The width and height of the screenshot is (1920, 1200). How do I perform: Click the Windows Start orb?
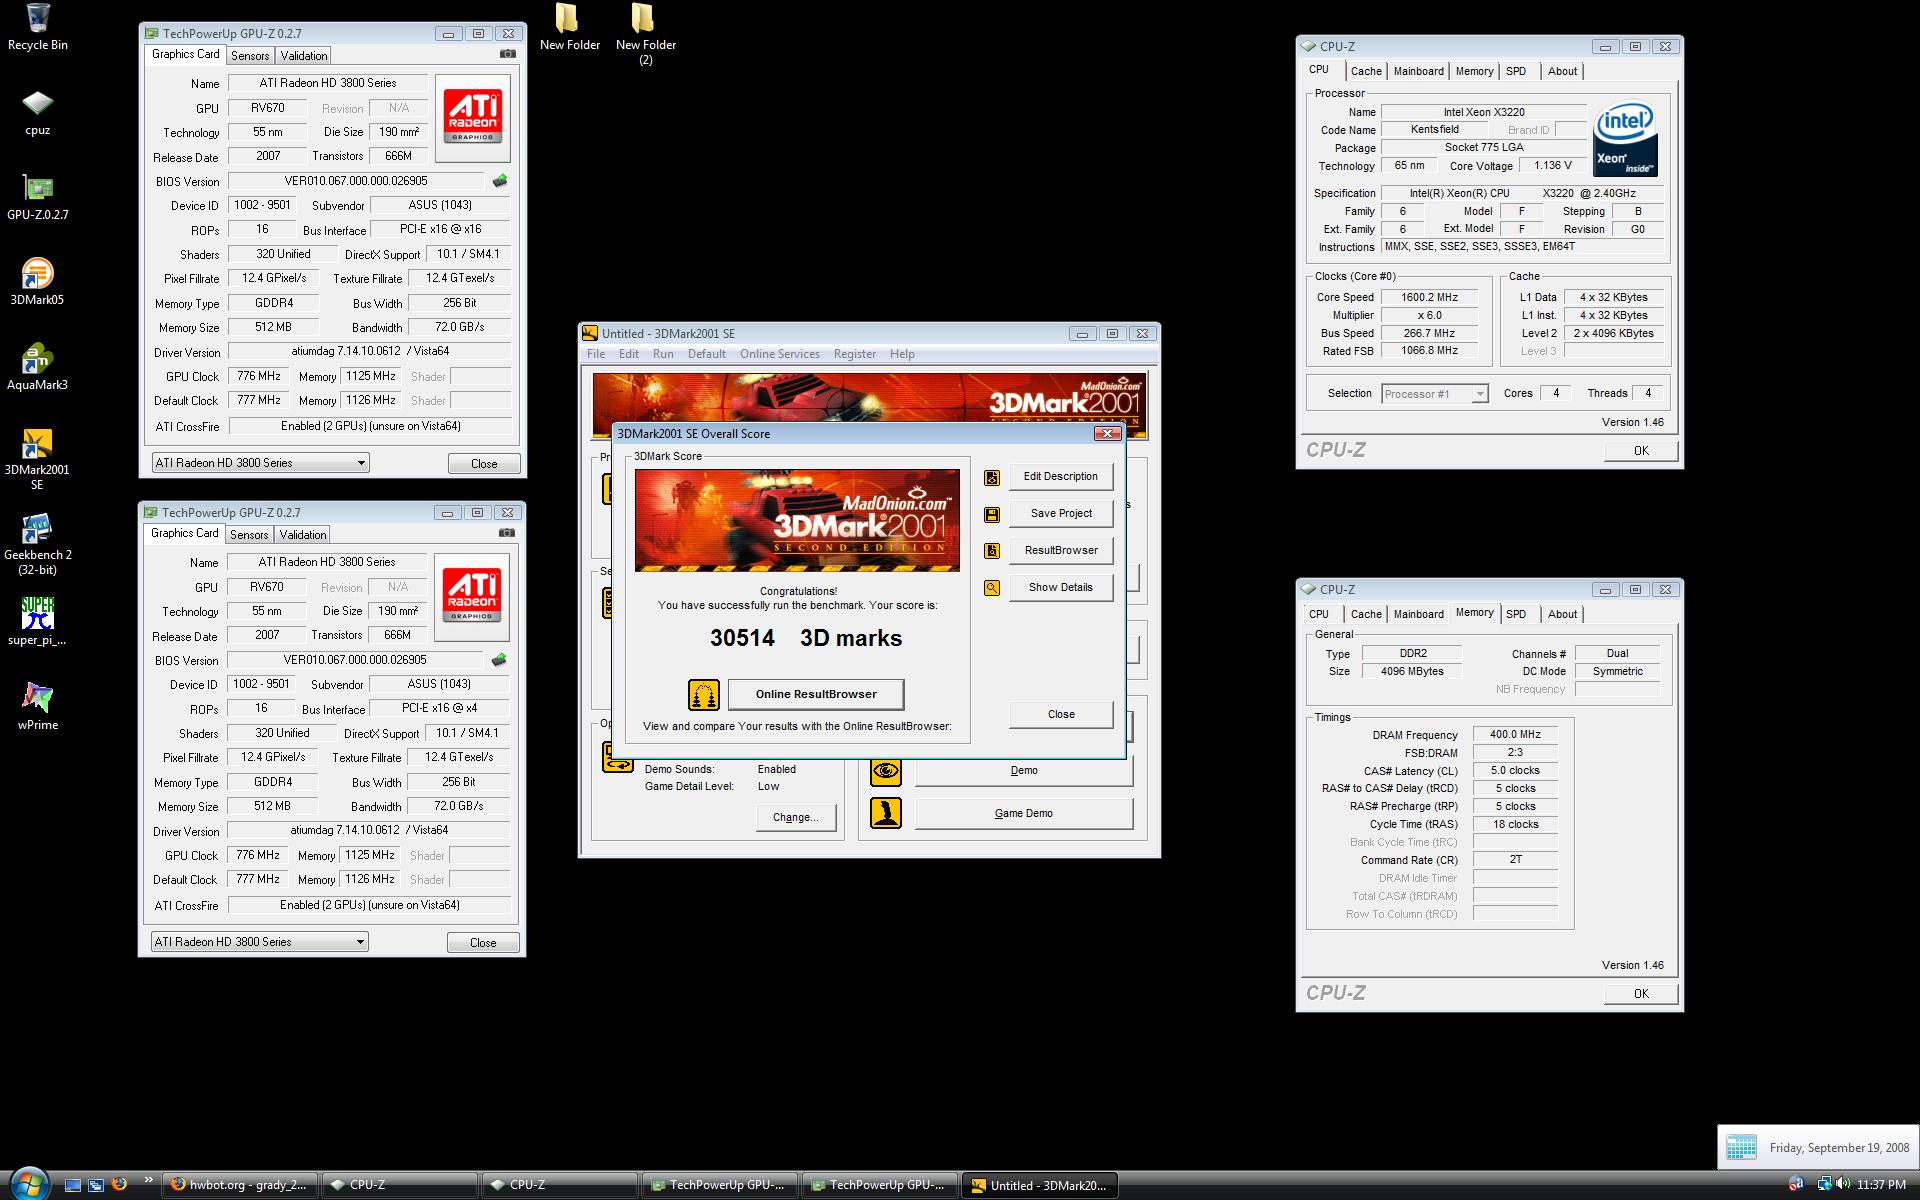[x=27, y=1183]
